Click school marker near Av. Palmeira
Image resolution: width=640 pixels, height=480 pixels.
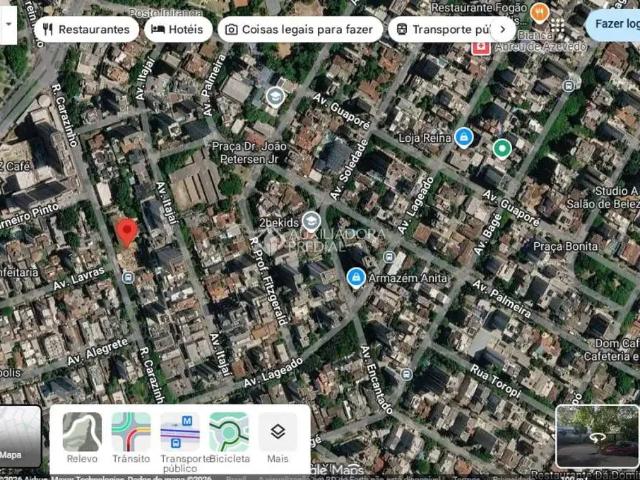[x=276, y=97]
